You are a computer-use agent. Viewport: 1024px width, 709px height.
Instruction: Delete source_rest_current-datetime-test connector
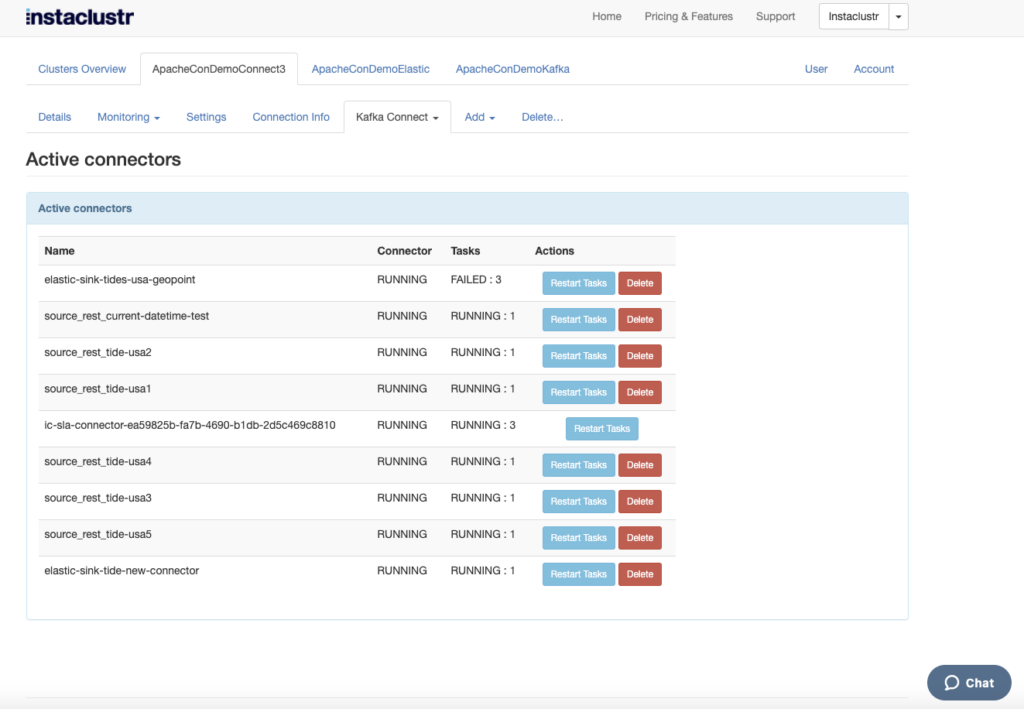[x=640, y=319]
